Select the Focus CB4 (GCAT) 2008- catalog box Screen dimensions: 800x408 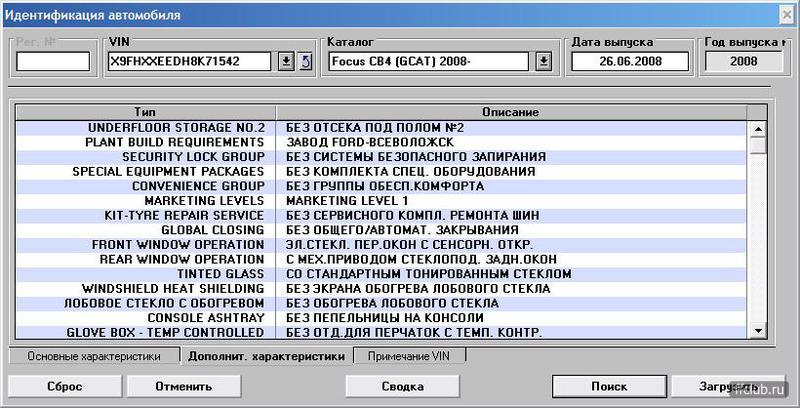(x=429, y=62)
